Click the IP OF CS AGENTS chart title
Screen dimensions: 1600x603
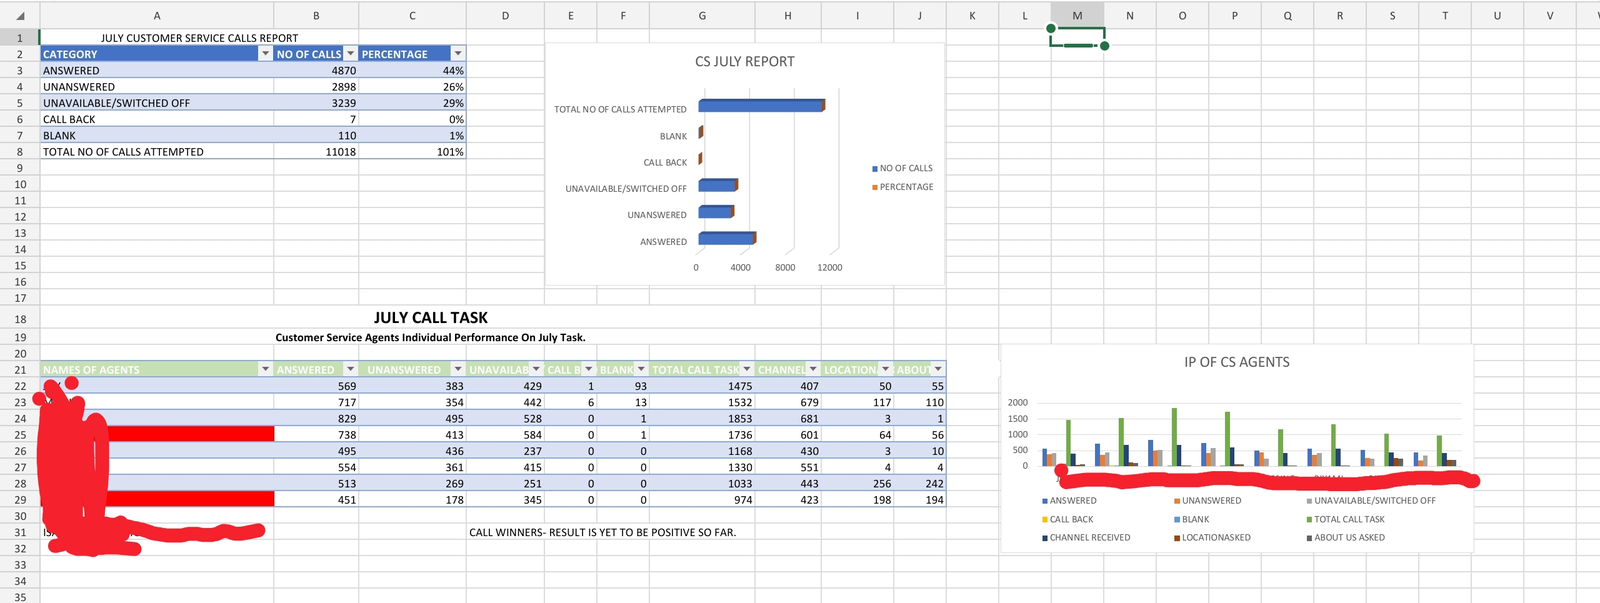[1237, 362]
